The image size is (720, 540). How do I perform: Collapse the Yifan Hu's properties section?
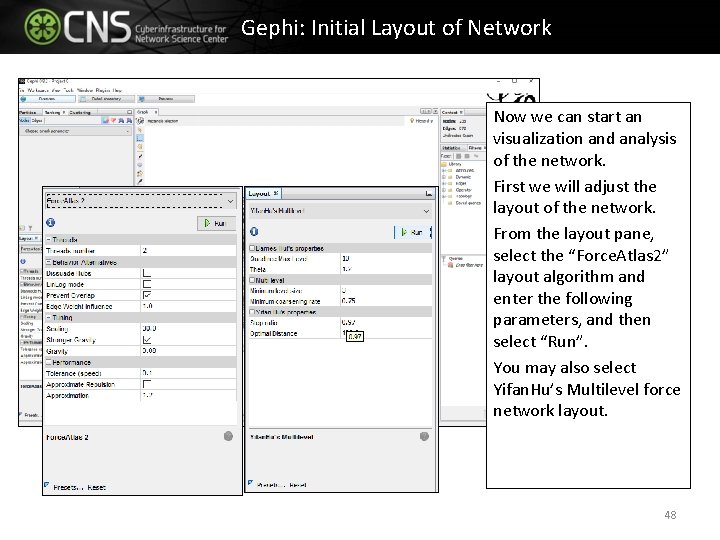(x=252, y=312)
